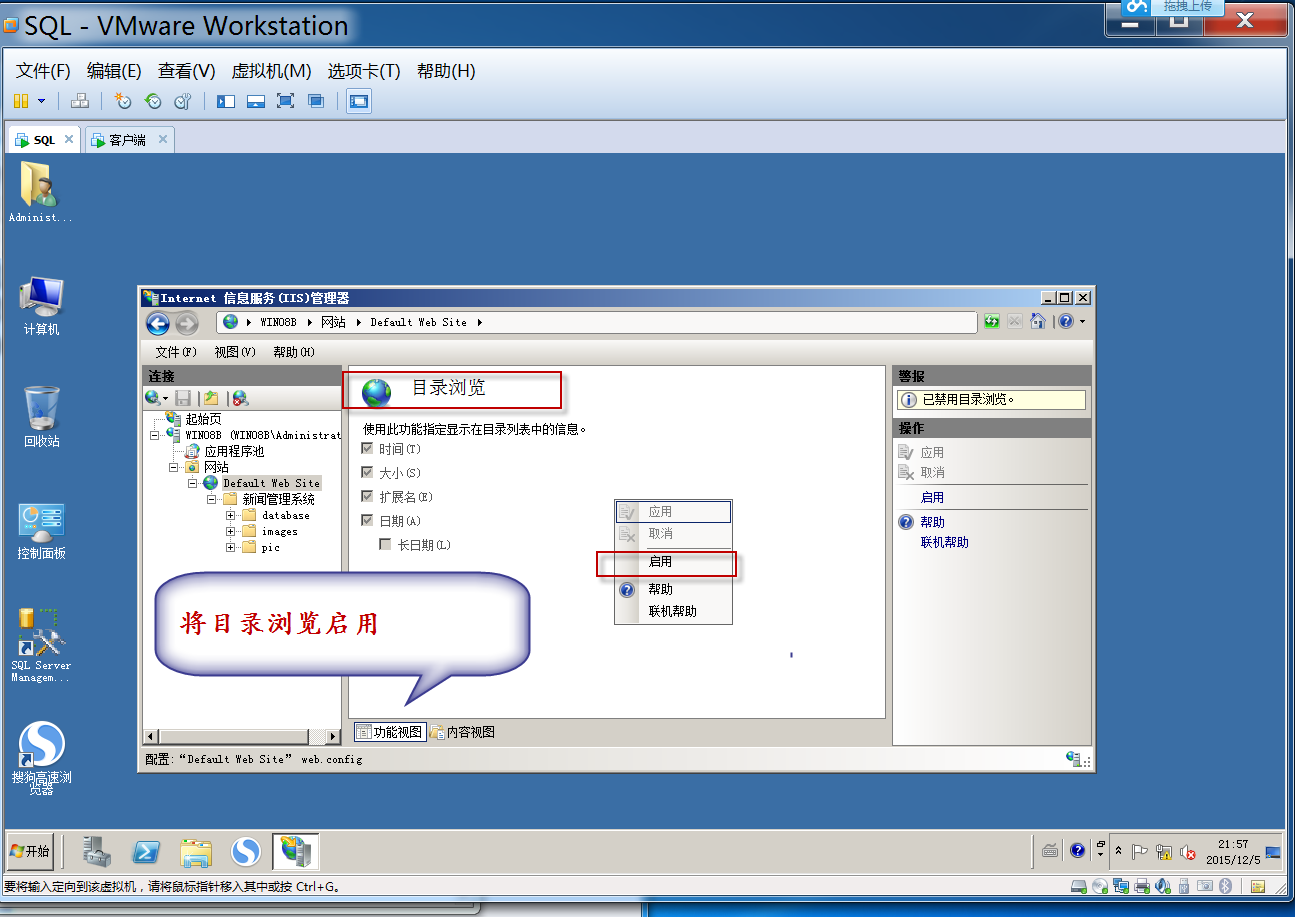Click the IIS Manager forward navigation arrow

point(186,323)
